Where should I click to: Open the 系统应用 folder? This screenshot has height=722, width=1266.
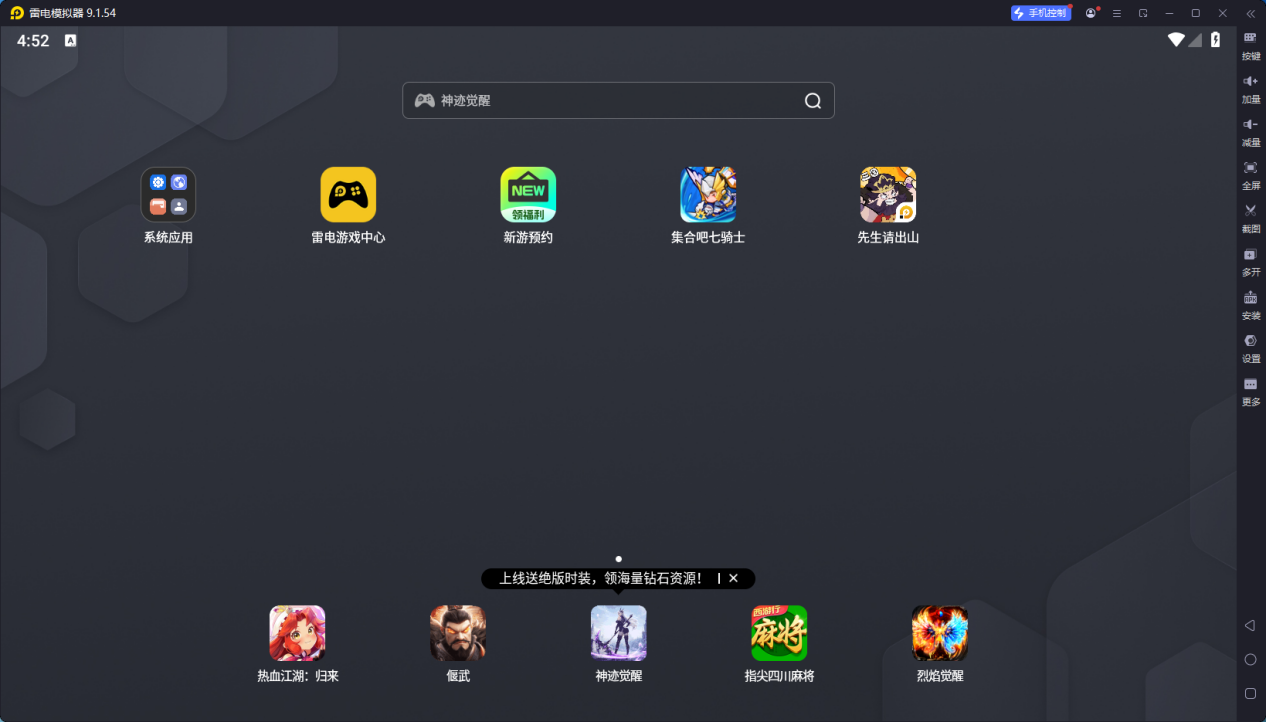pos(168,195)
